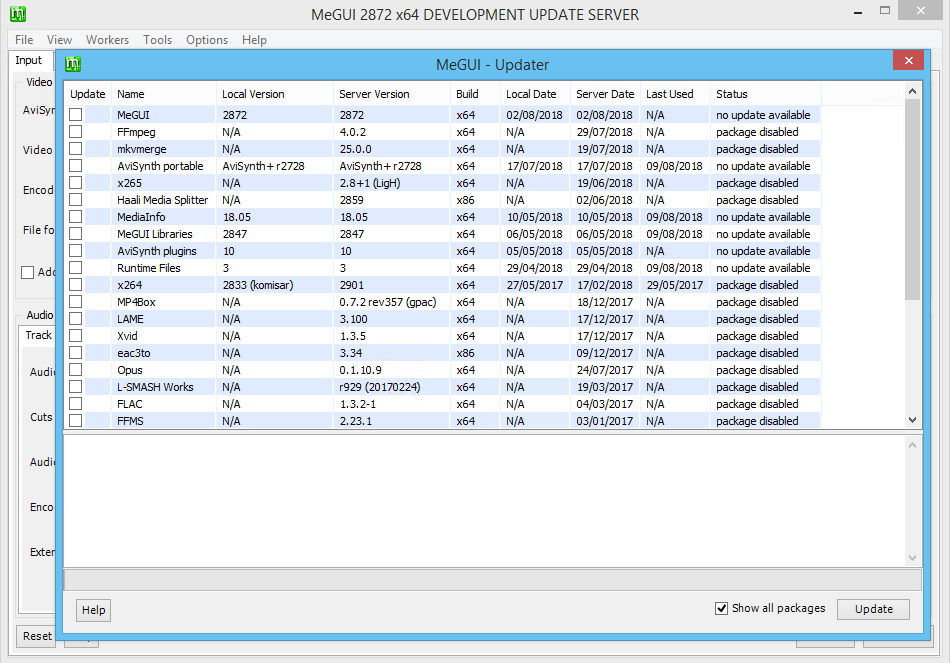Tick the update checkbox for FFmpeg
The height and width of the screenshot is (663, 950).
click(x=76, y=132)
